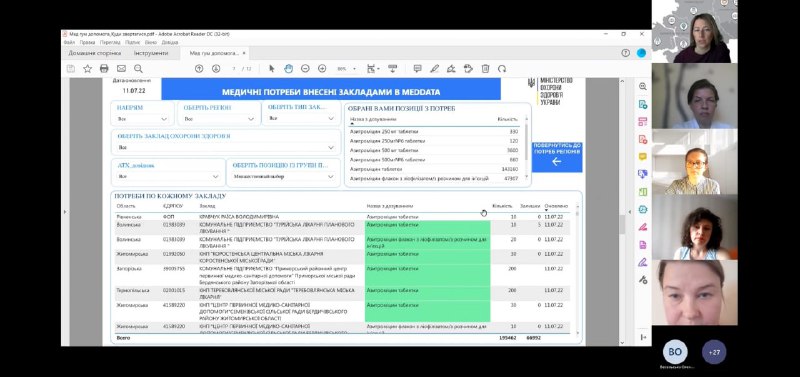Activate the selection arrow tool

point(271,68)
